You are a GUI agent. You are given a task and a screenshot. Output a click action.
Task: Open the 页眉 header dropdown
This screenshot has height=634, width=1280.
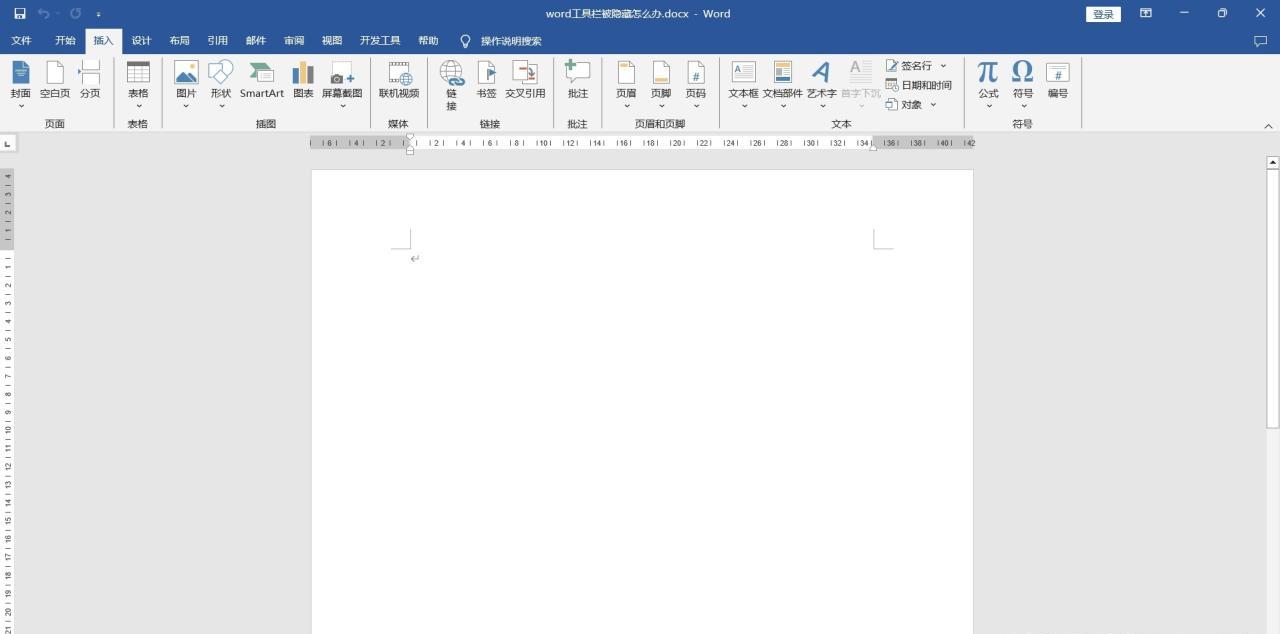point(626,85)
